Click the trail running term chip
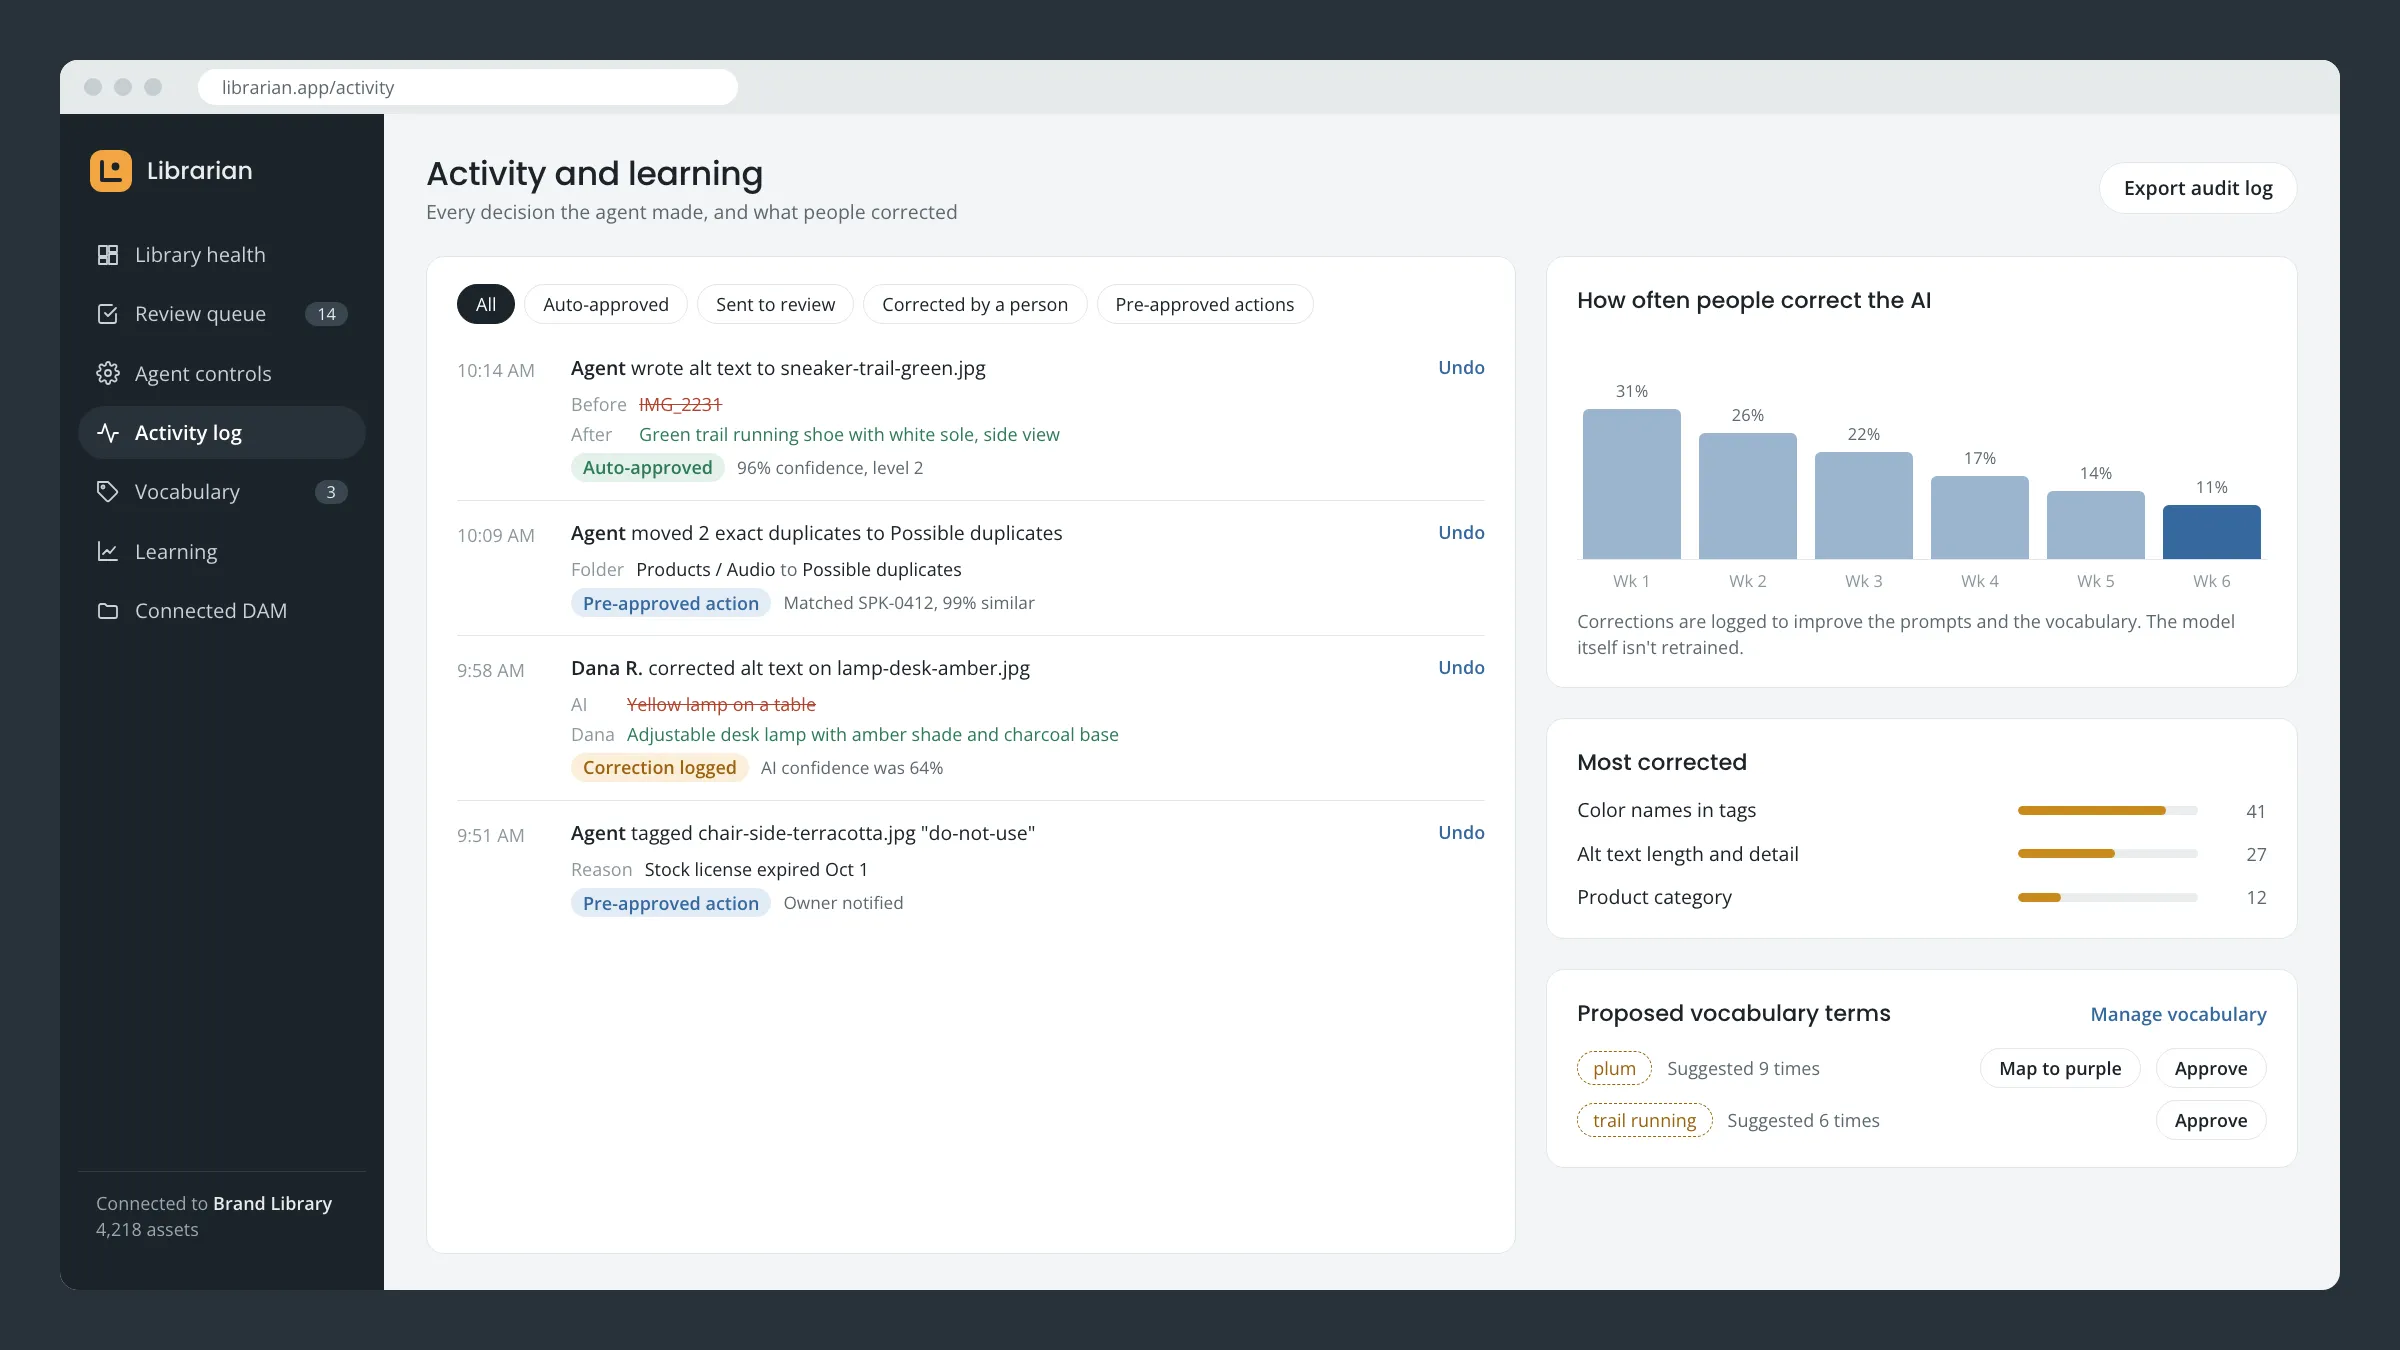This screenshot has width=2400, height=1350. [1644, 1120]
